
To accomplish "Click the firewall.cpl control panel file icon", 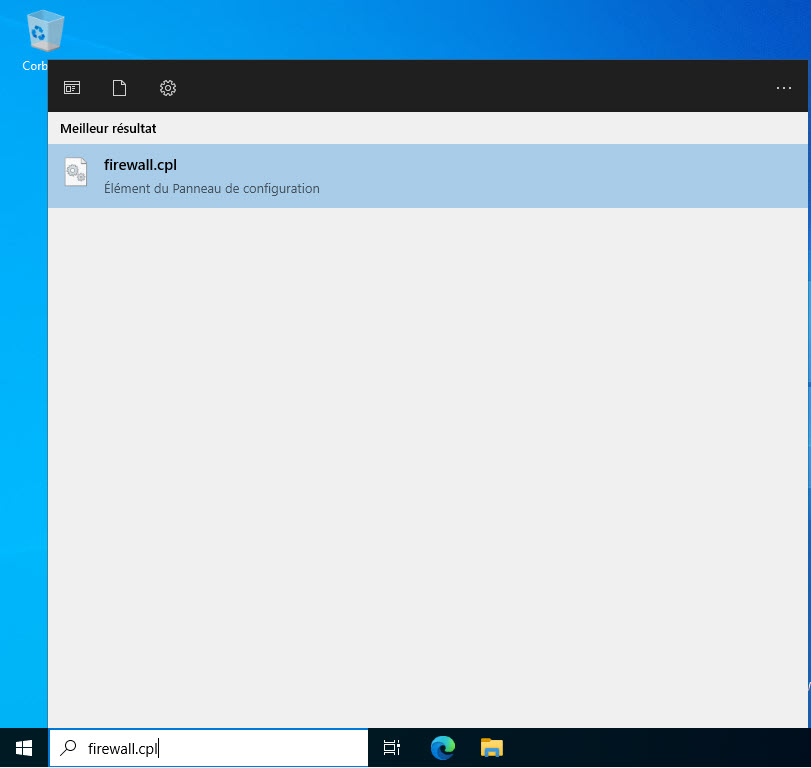I will pyautogui.click(x=76, y=172).
